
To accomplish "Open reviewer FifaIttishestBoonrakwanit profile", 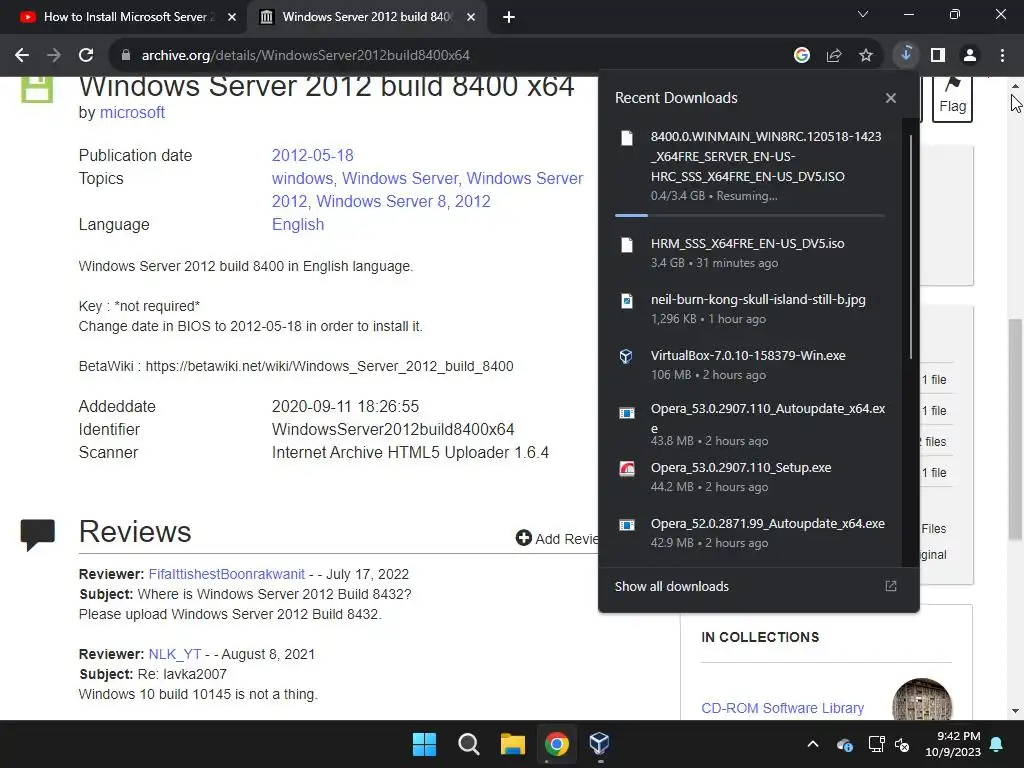I will [x=227, y=574].
